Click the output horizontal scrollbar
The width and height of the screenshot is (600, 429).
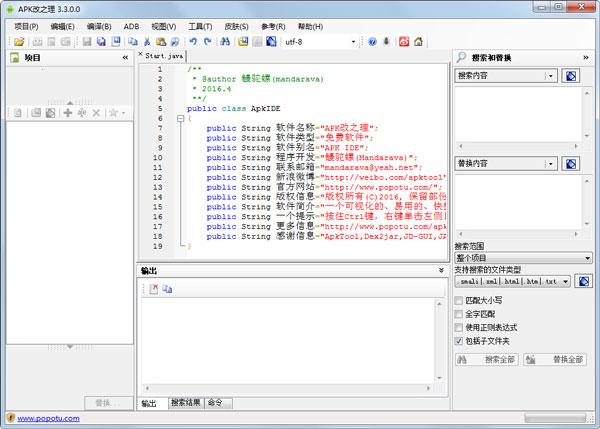[x=287, y=388]
